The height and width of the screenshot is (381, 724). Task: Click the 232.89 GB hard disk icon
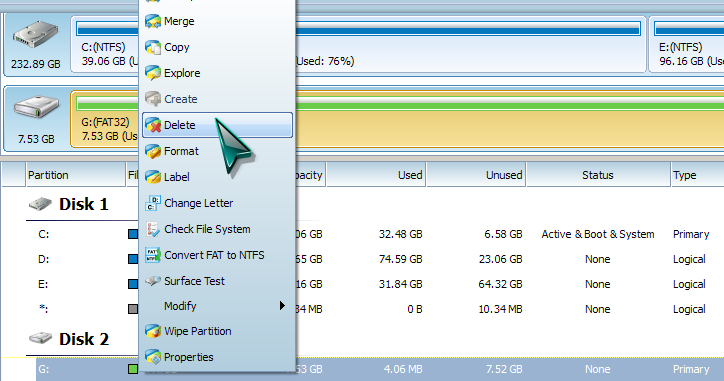[36, 35]
